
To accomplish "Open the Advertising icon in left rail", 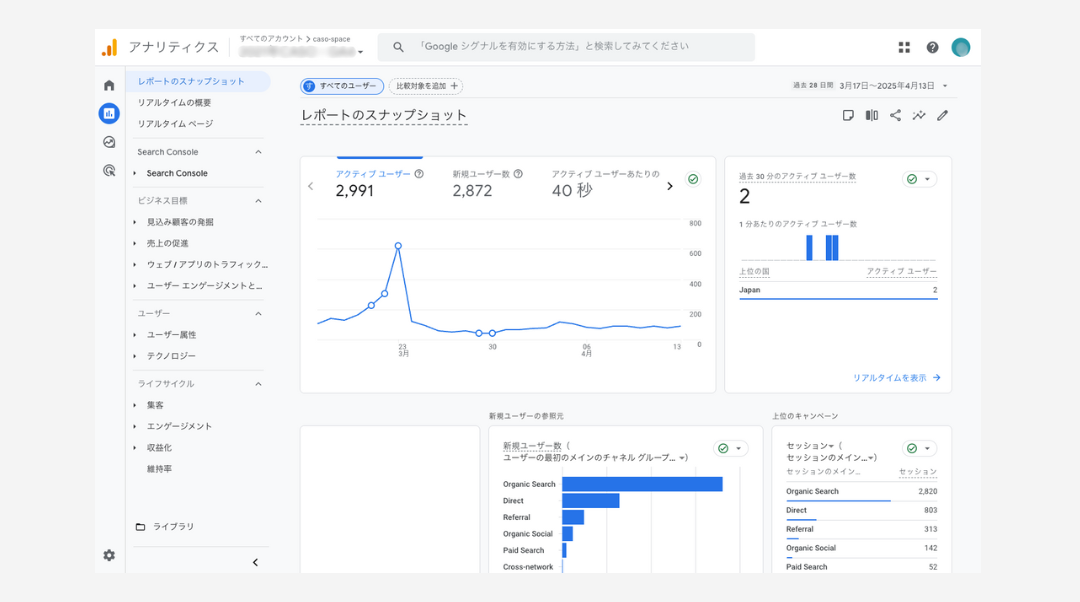I will (109, 170).
